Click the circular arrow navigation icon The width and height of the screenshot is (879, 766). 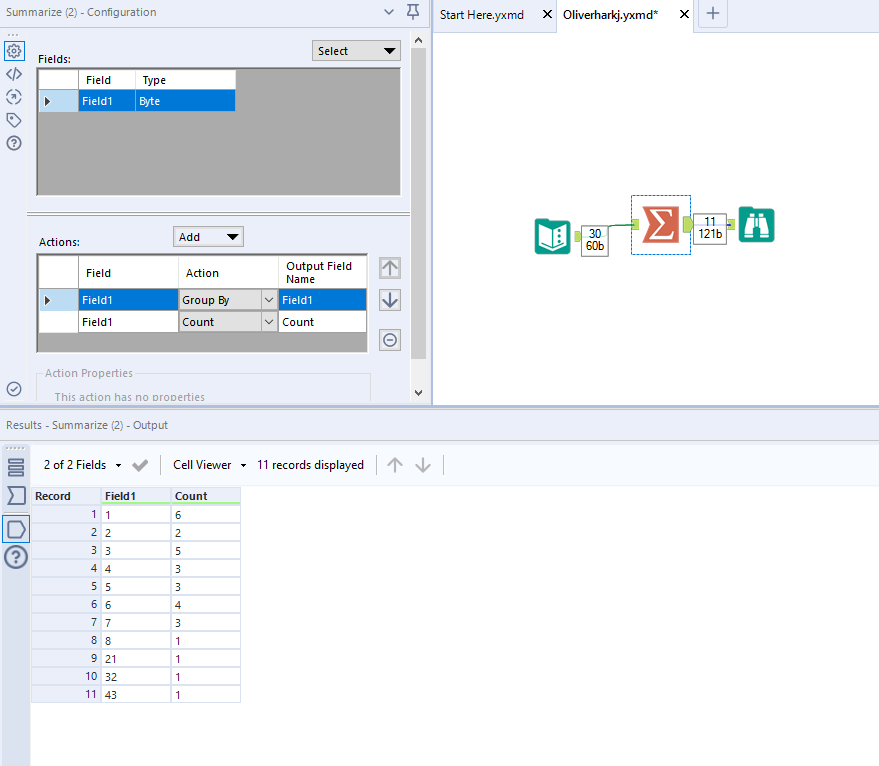(x=14, y=97)
